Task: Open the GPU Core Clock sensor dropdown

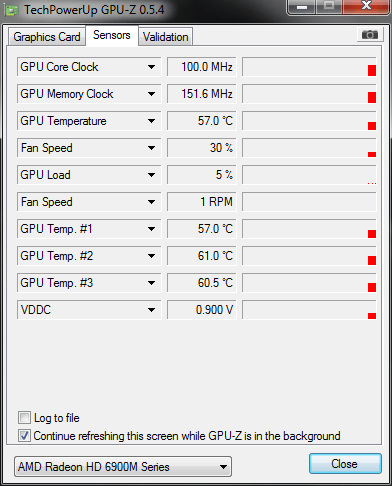Action: point(151,67)
